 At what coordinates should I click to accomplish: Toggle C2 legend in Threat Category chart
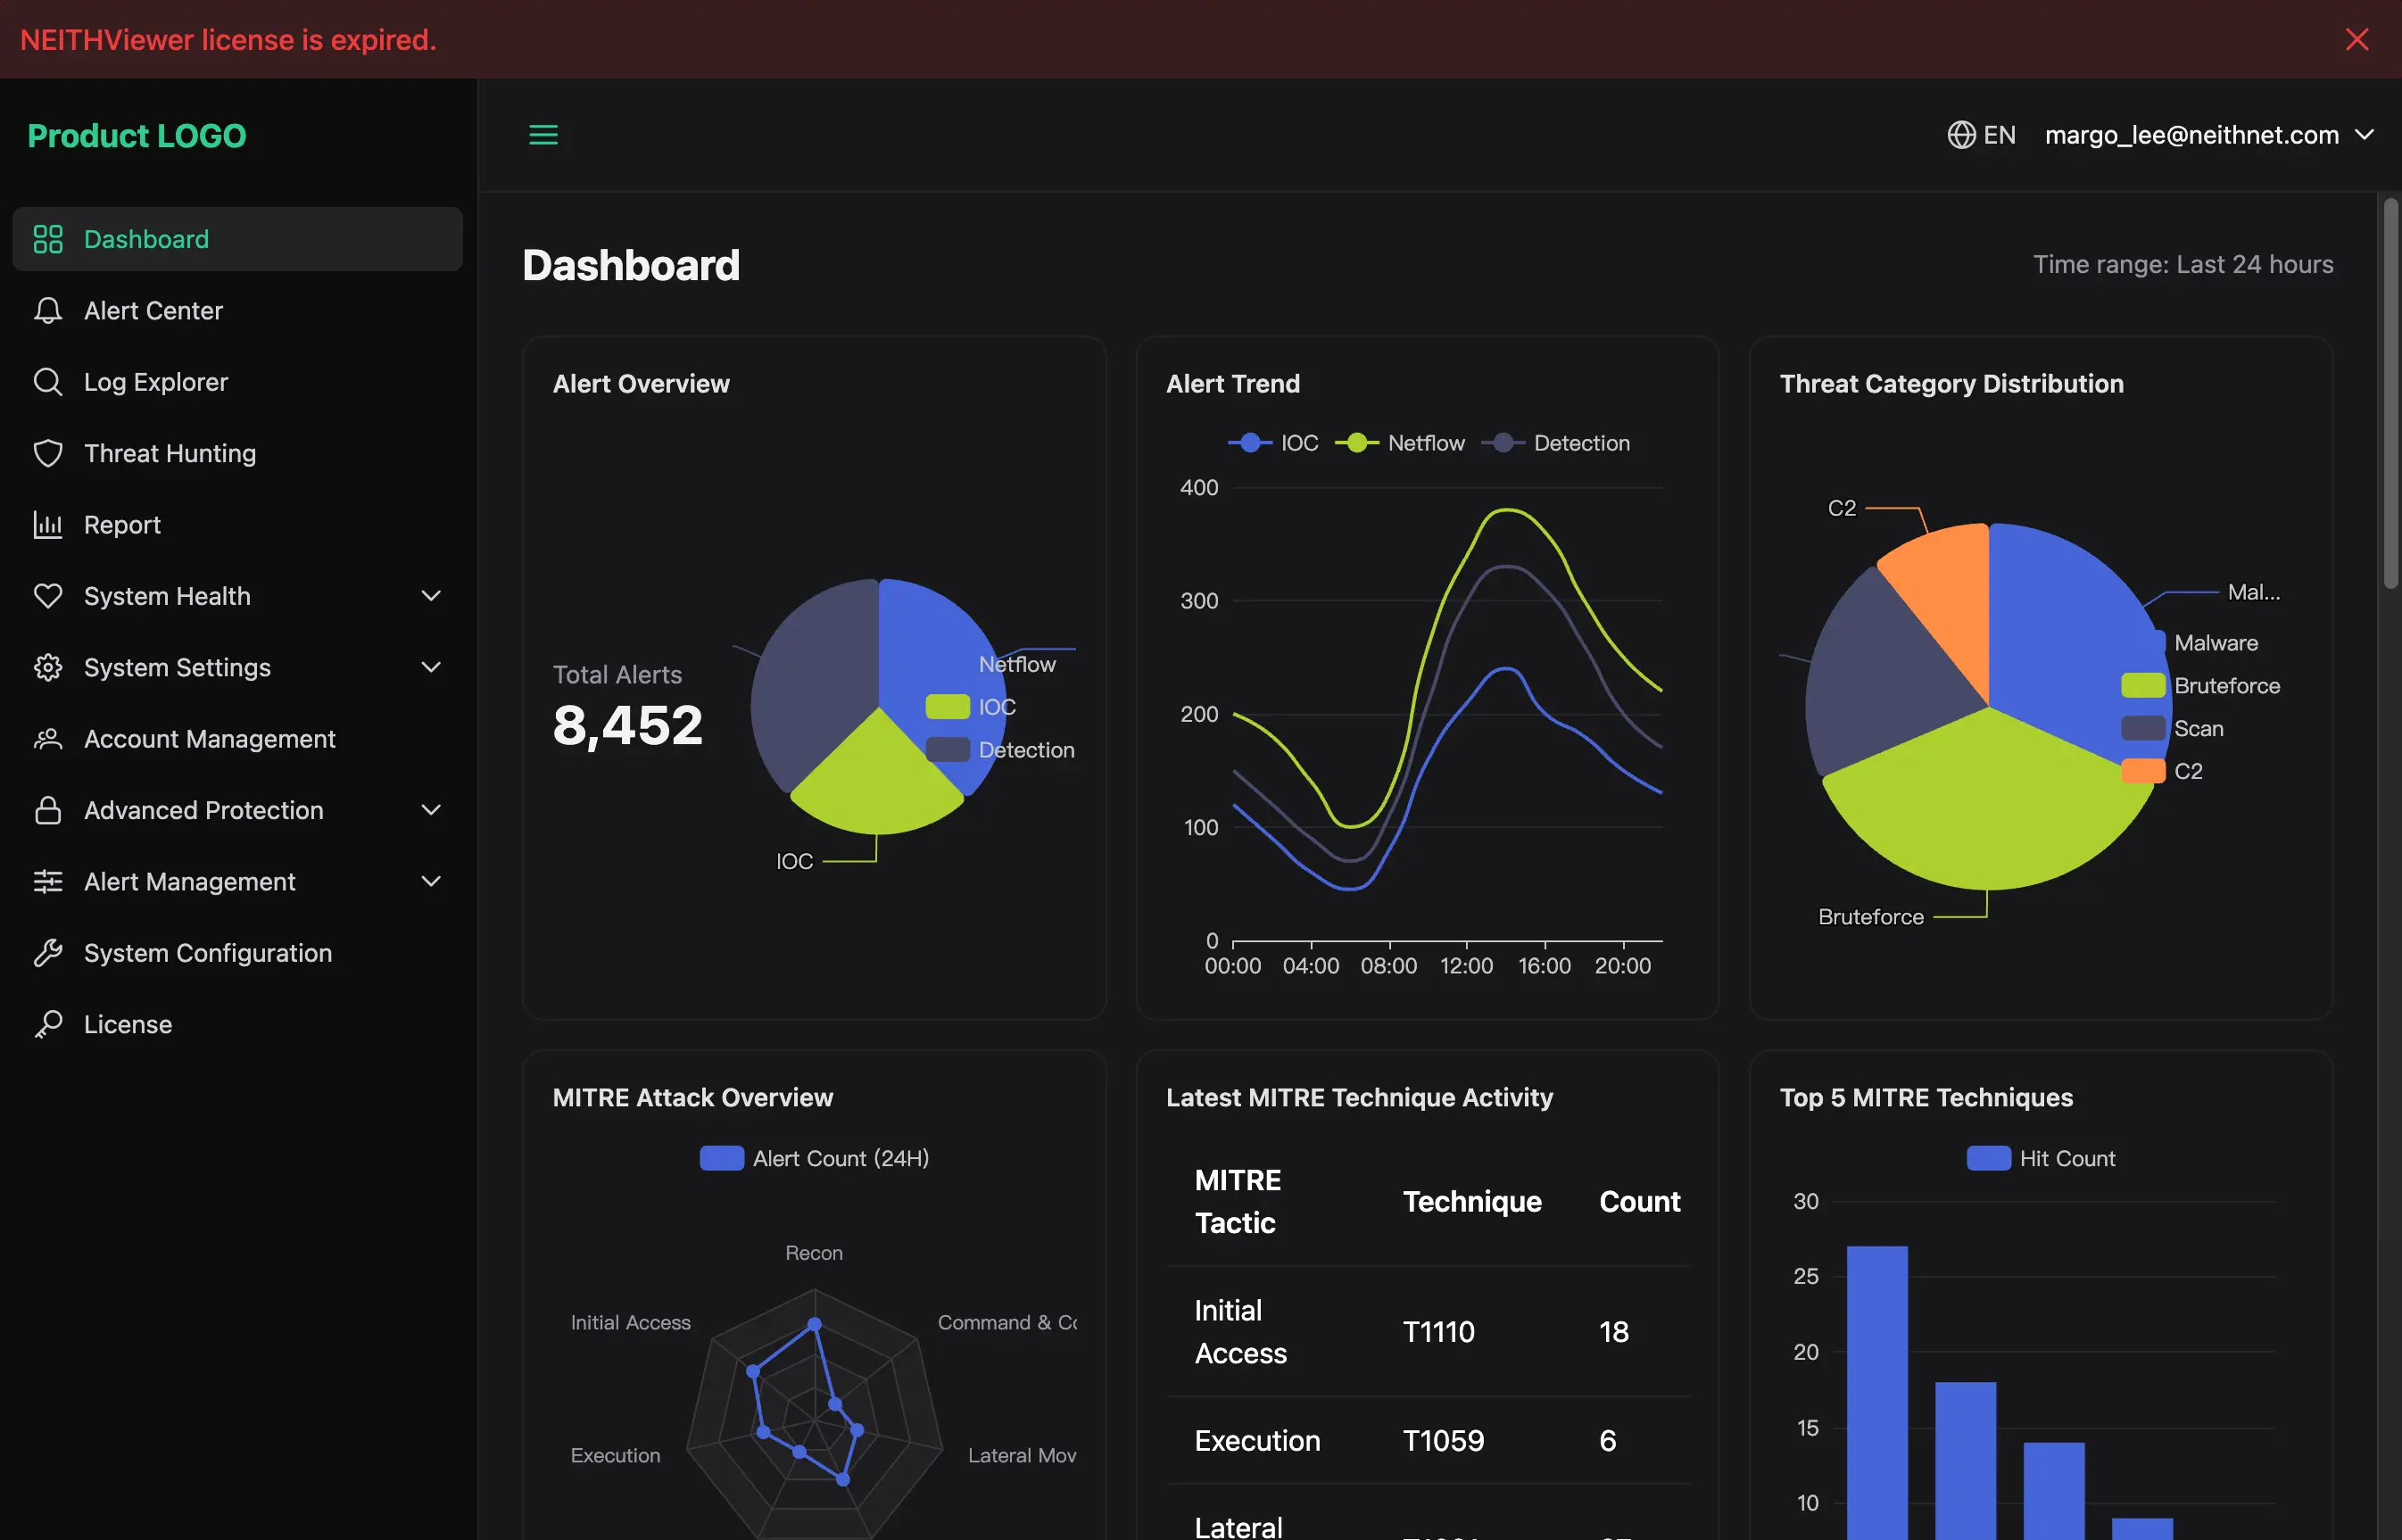tap(2162, 771)
